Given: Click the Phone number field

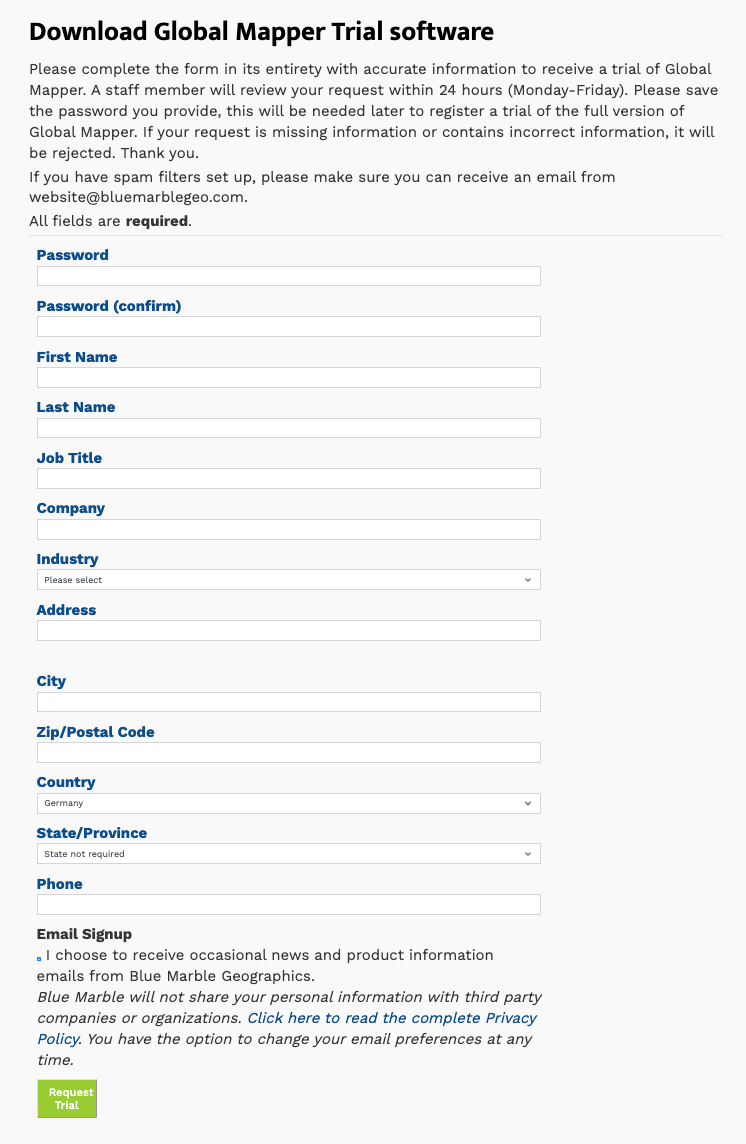Looking at the screenshot, I should (x=288, y=905).
